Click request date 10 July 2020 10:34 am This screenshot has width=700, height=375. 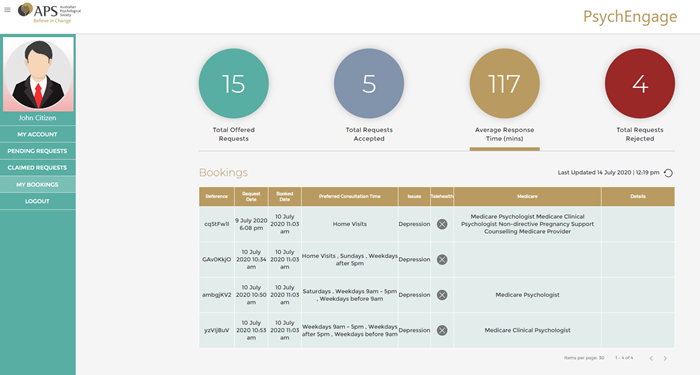pyautogui.click(x=251, y=259)
